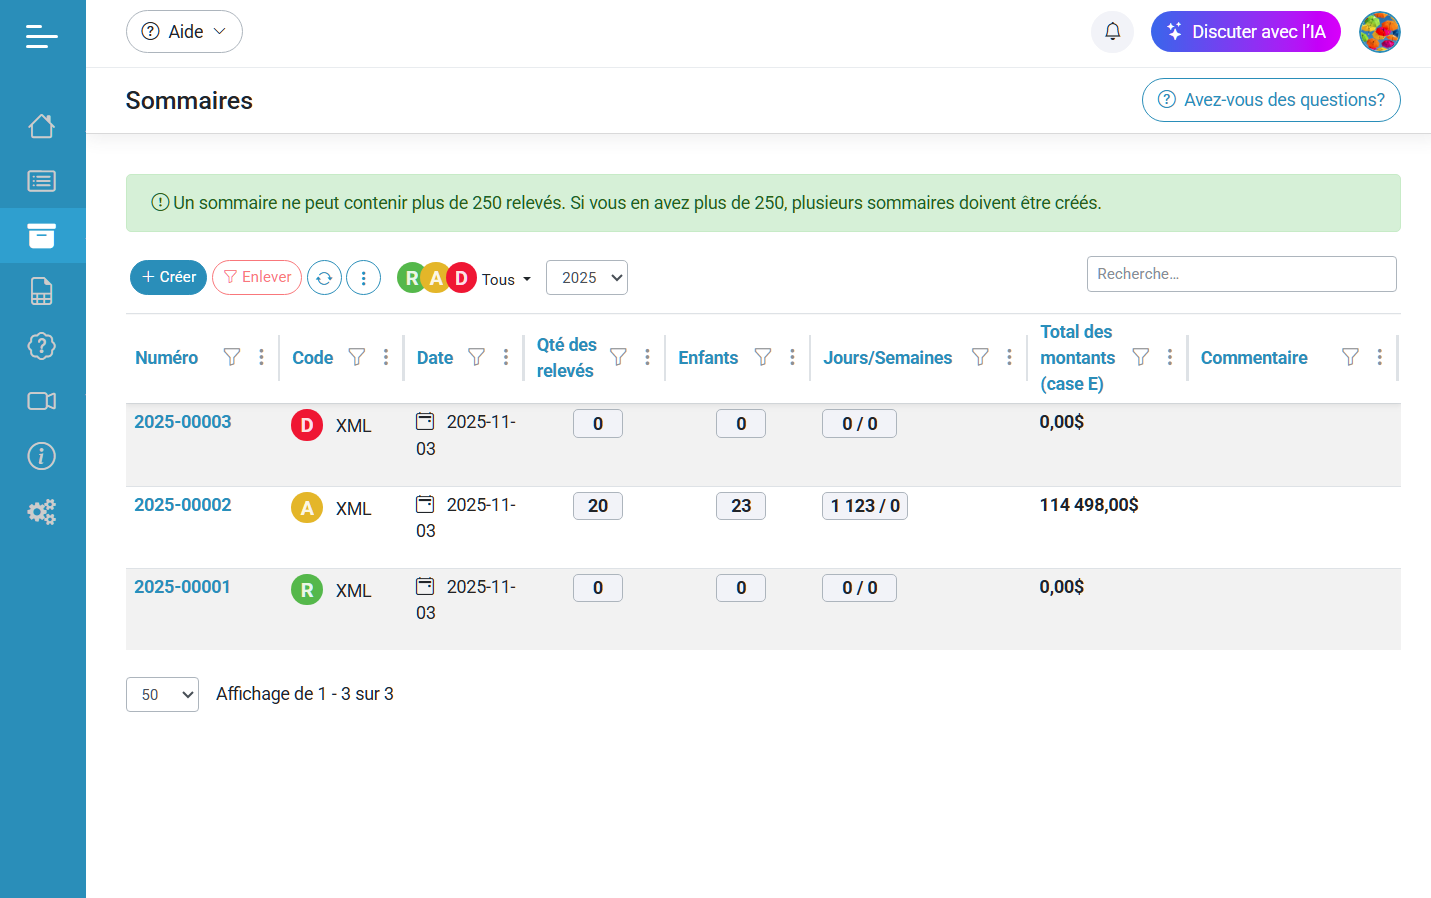This screenshot has height=898, width=1431.
Task: Open filter on Enfants column
Action: click(763, 357)
